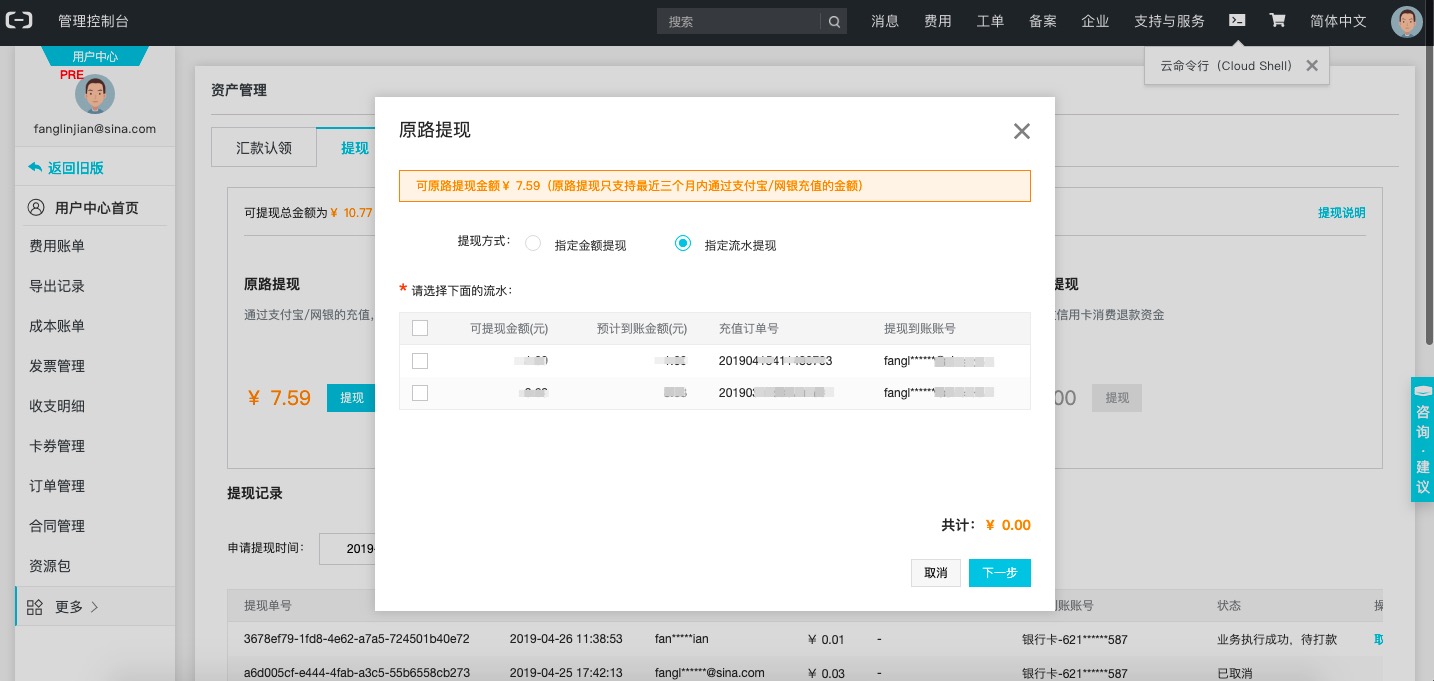The image size is (1434, 681).
Task: Click the blue 提现 button beside ¥7.59
Action: coord(351,398)
